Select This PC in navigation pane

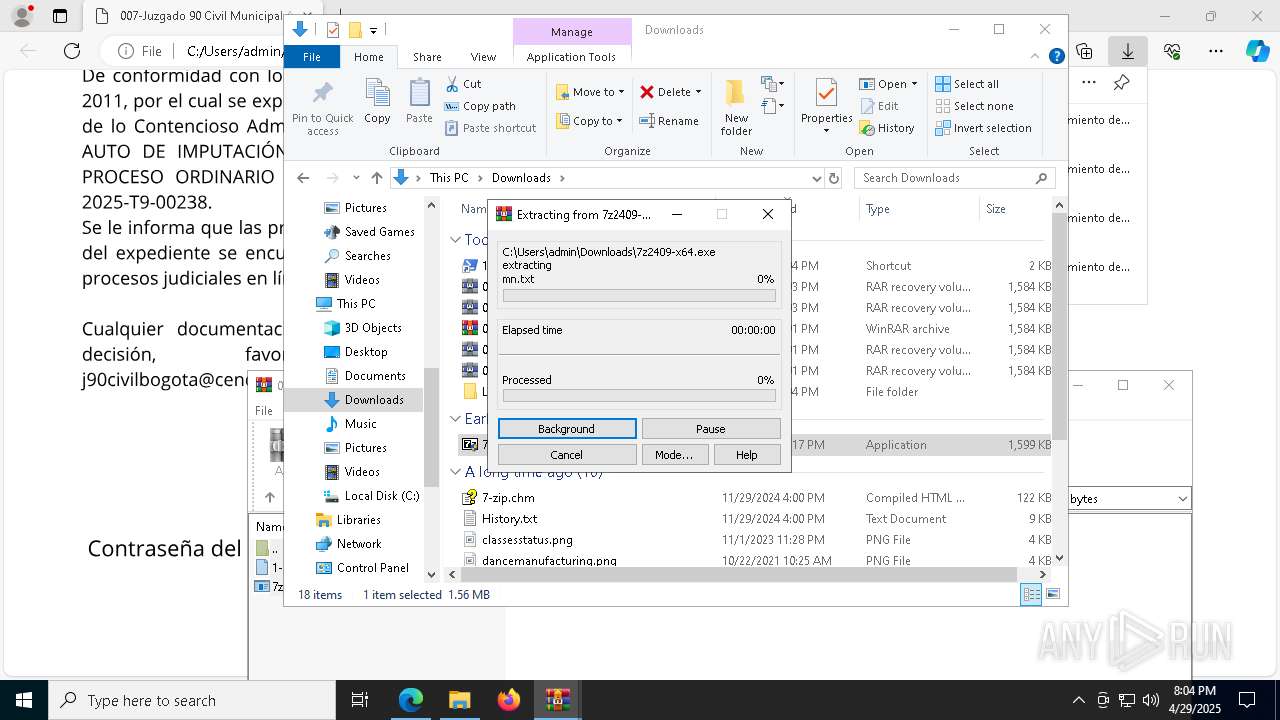tap(346, 304)
